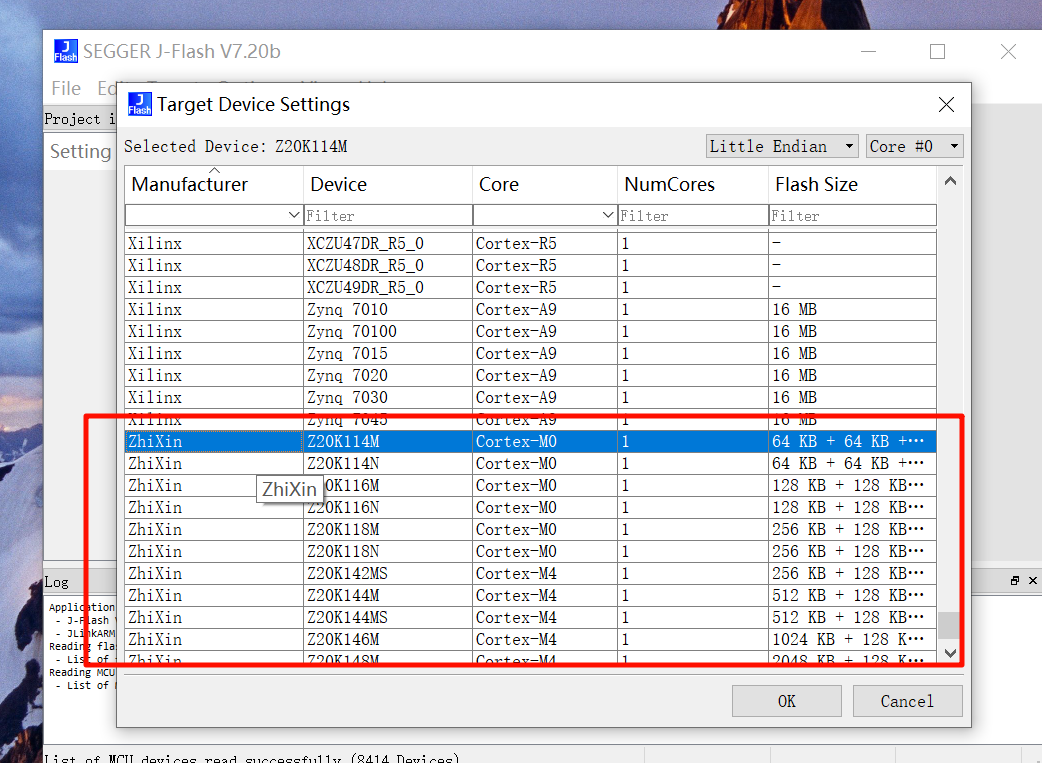
Task: Minimize the J-Flash main window
Action: 868,51
